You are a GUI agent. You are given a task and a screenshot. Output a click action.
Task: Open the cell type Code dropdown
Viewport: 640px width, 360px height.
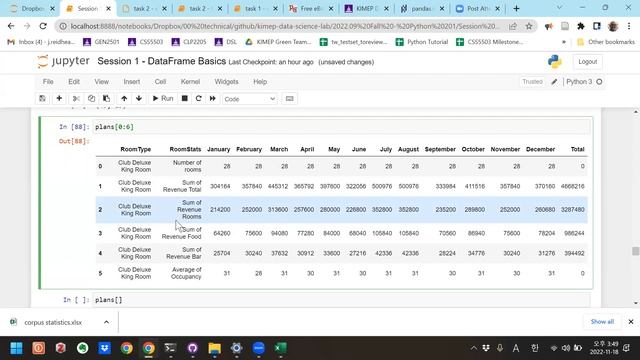click(x=250, y=99)
